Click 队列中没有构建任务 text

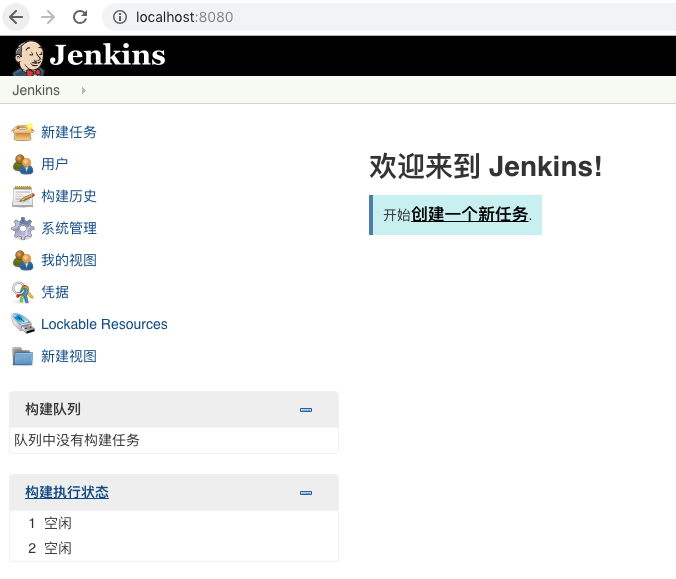point(77,440)
